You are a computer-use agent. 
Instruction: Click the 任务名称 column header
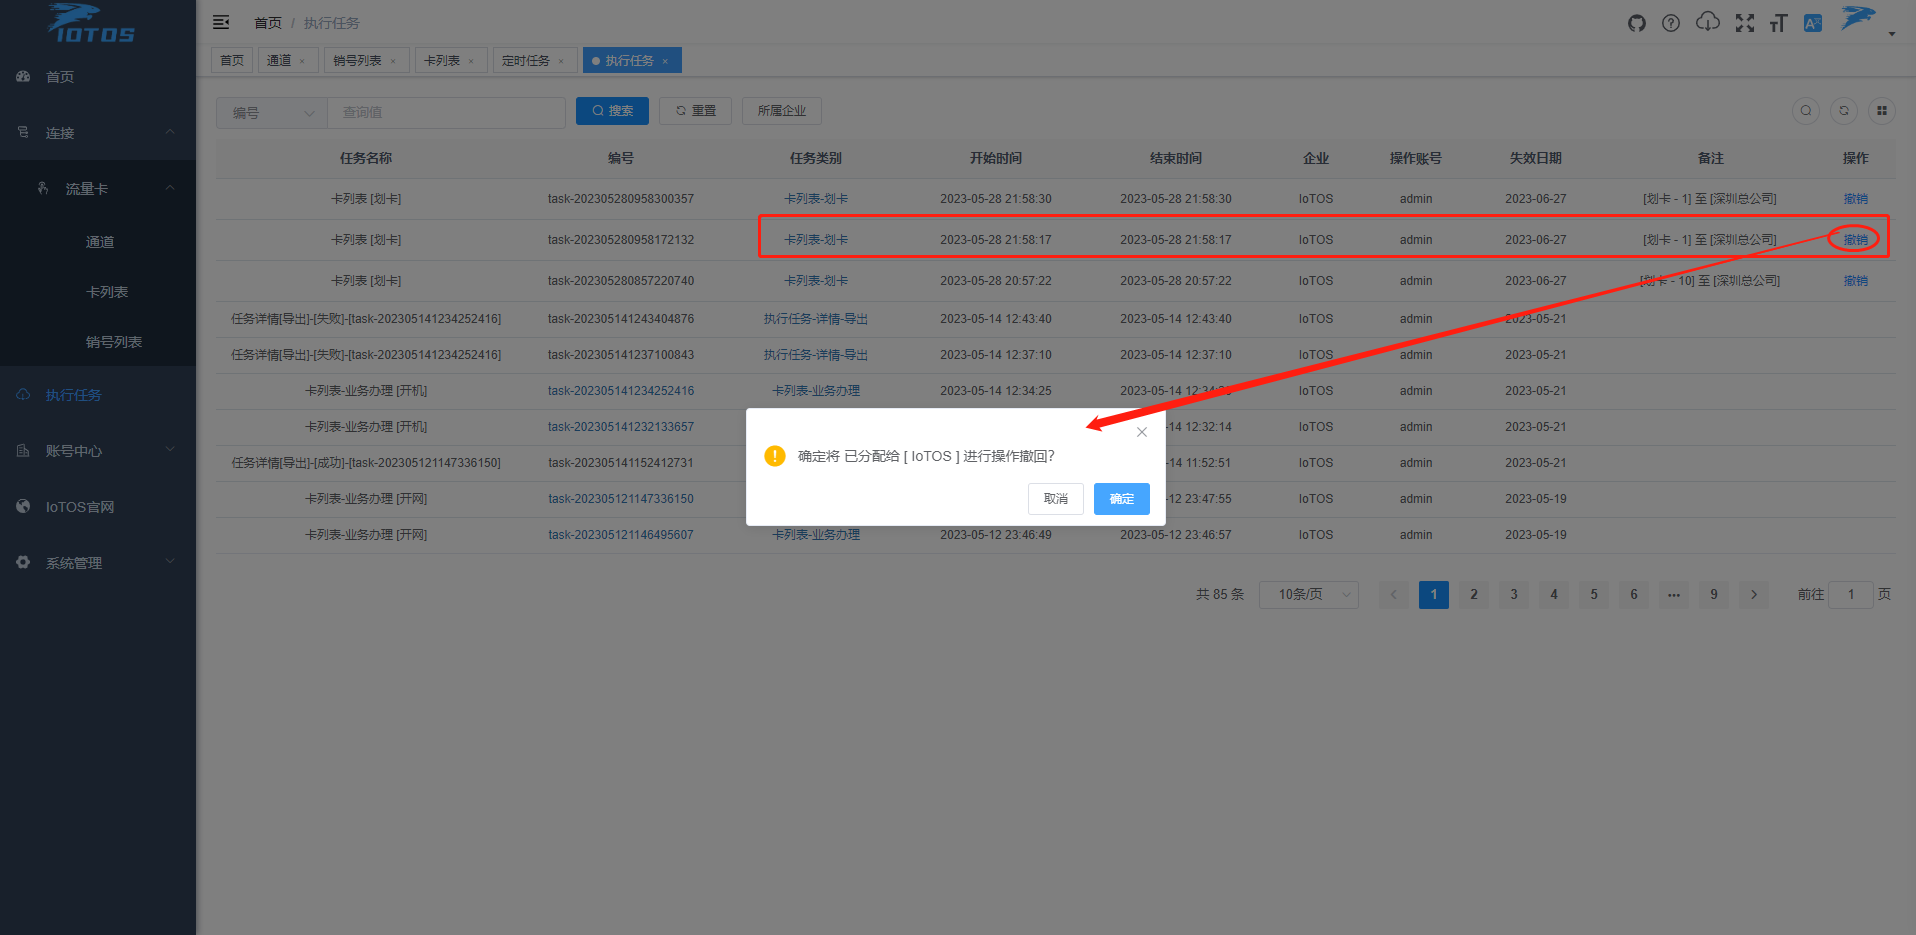click(x=366, y=158)
